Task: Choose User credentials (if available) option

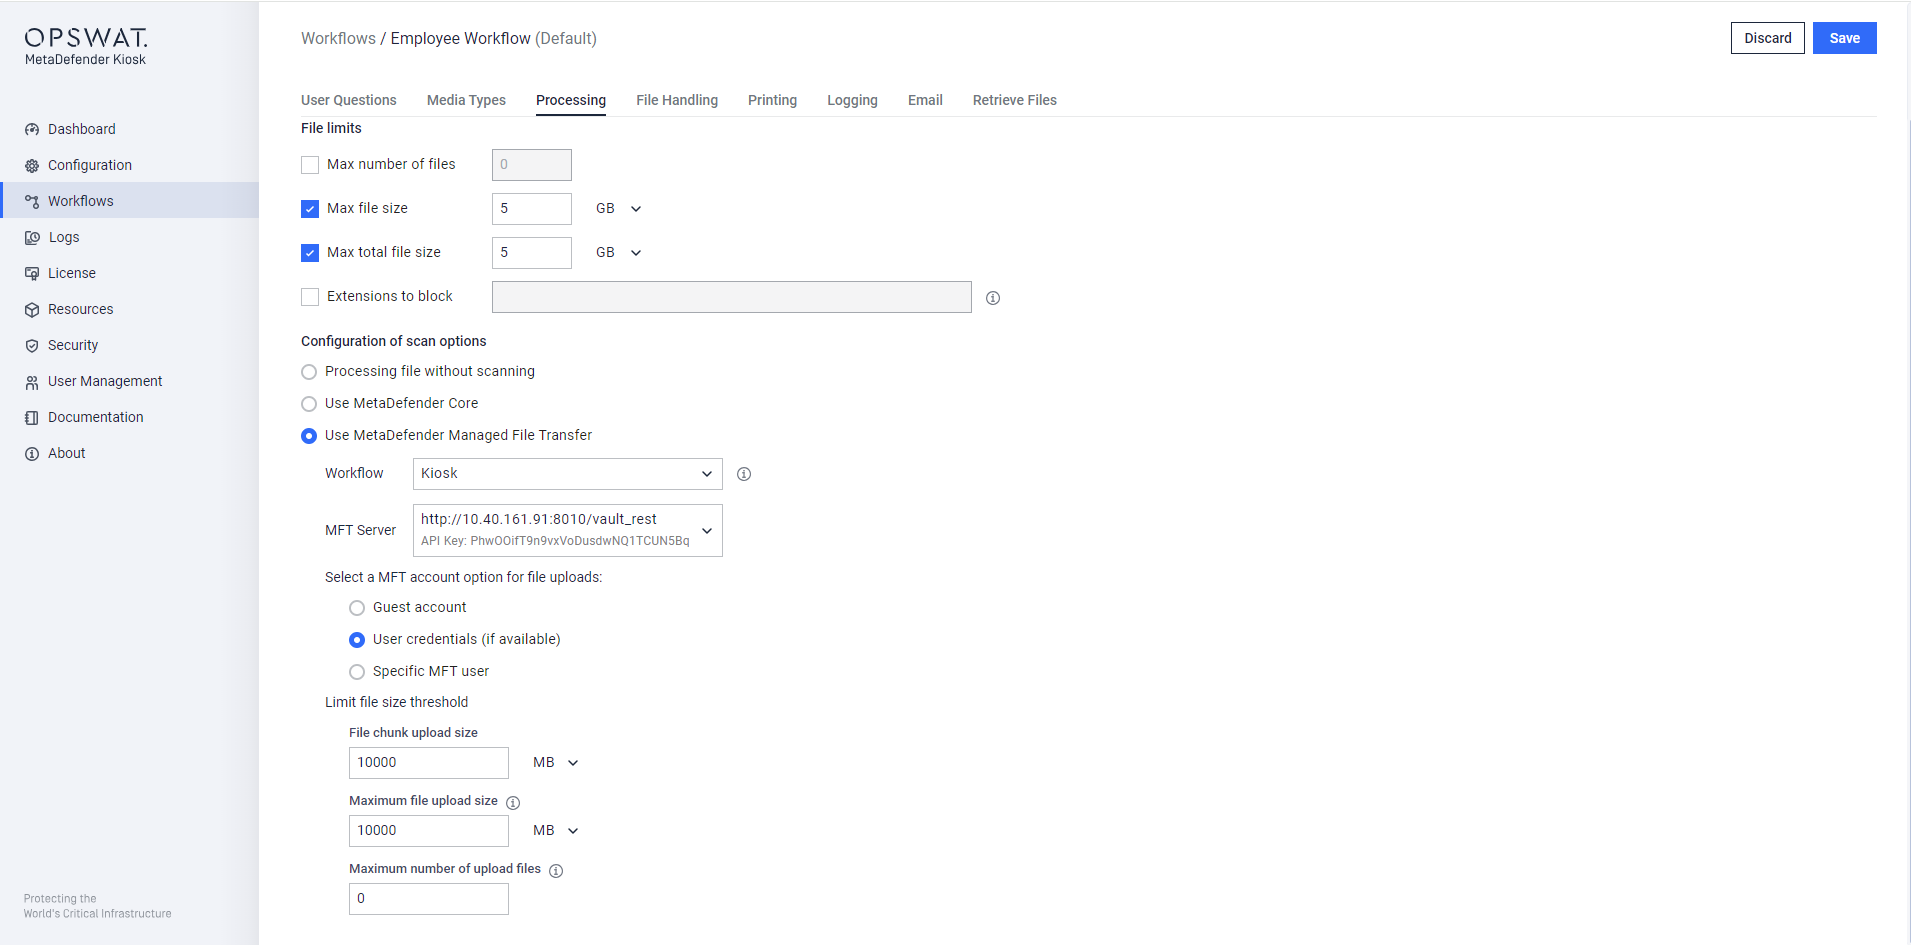Action: [357, 640]
